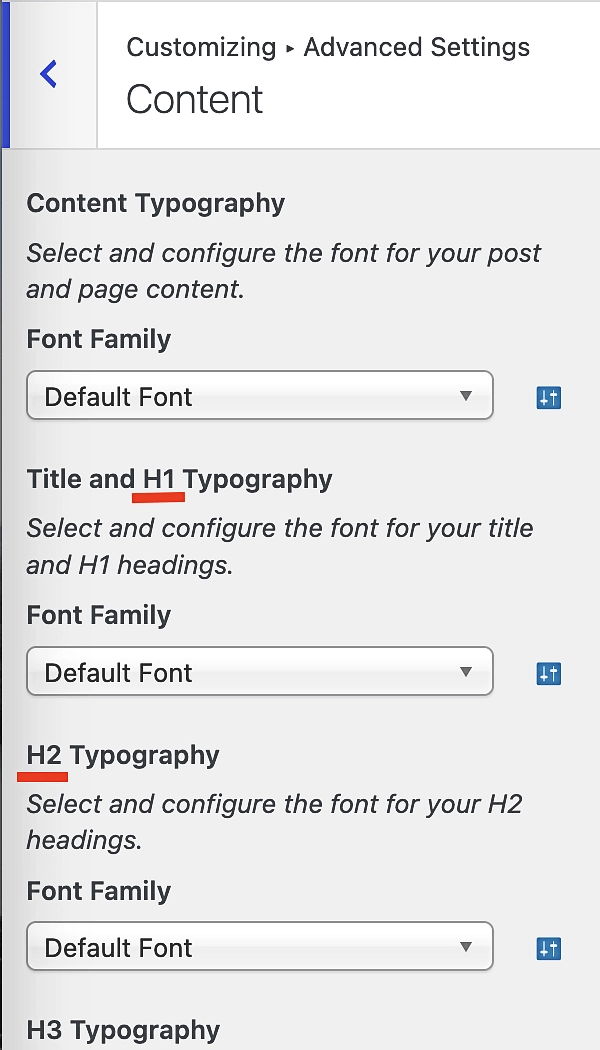Screen dimensions: 600x1050
Task: Click the Title and H1 Typography heading
Action: coord(179,479)
